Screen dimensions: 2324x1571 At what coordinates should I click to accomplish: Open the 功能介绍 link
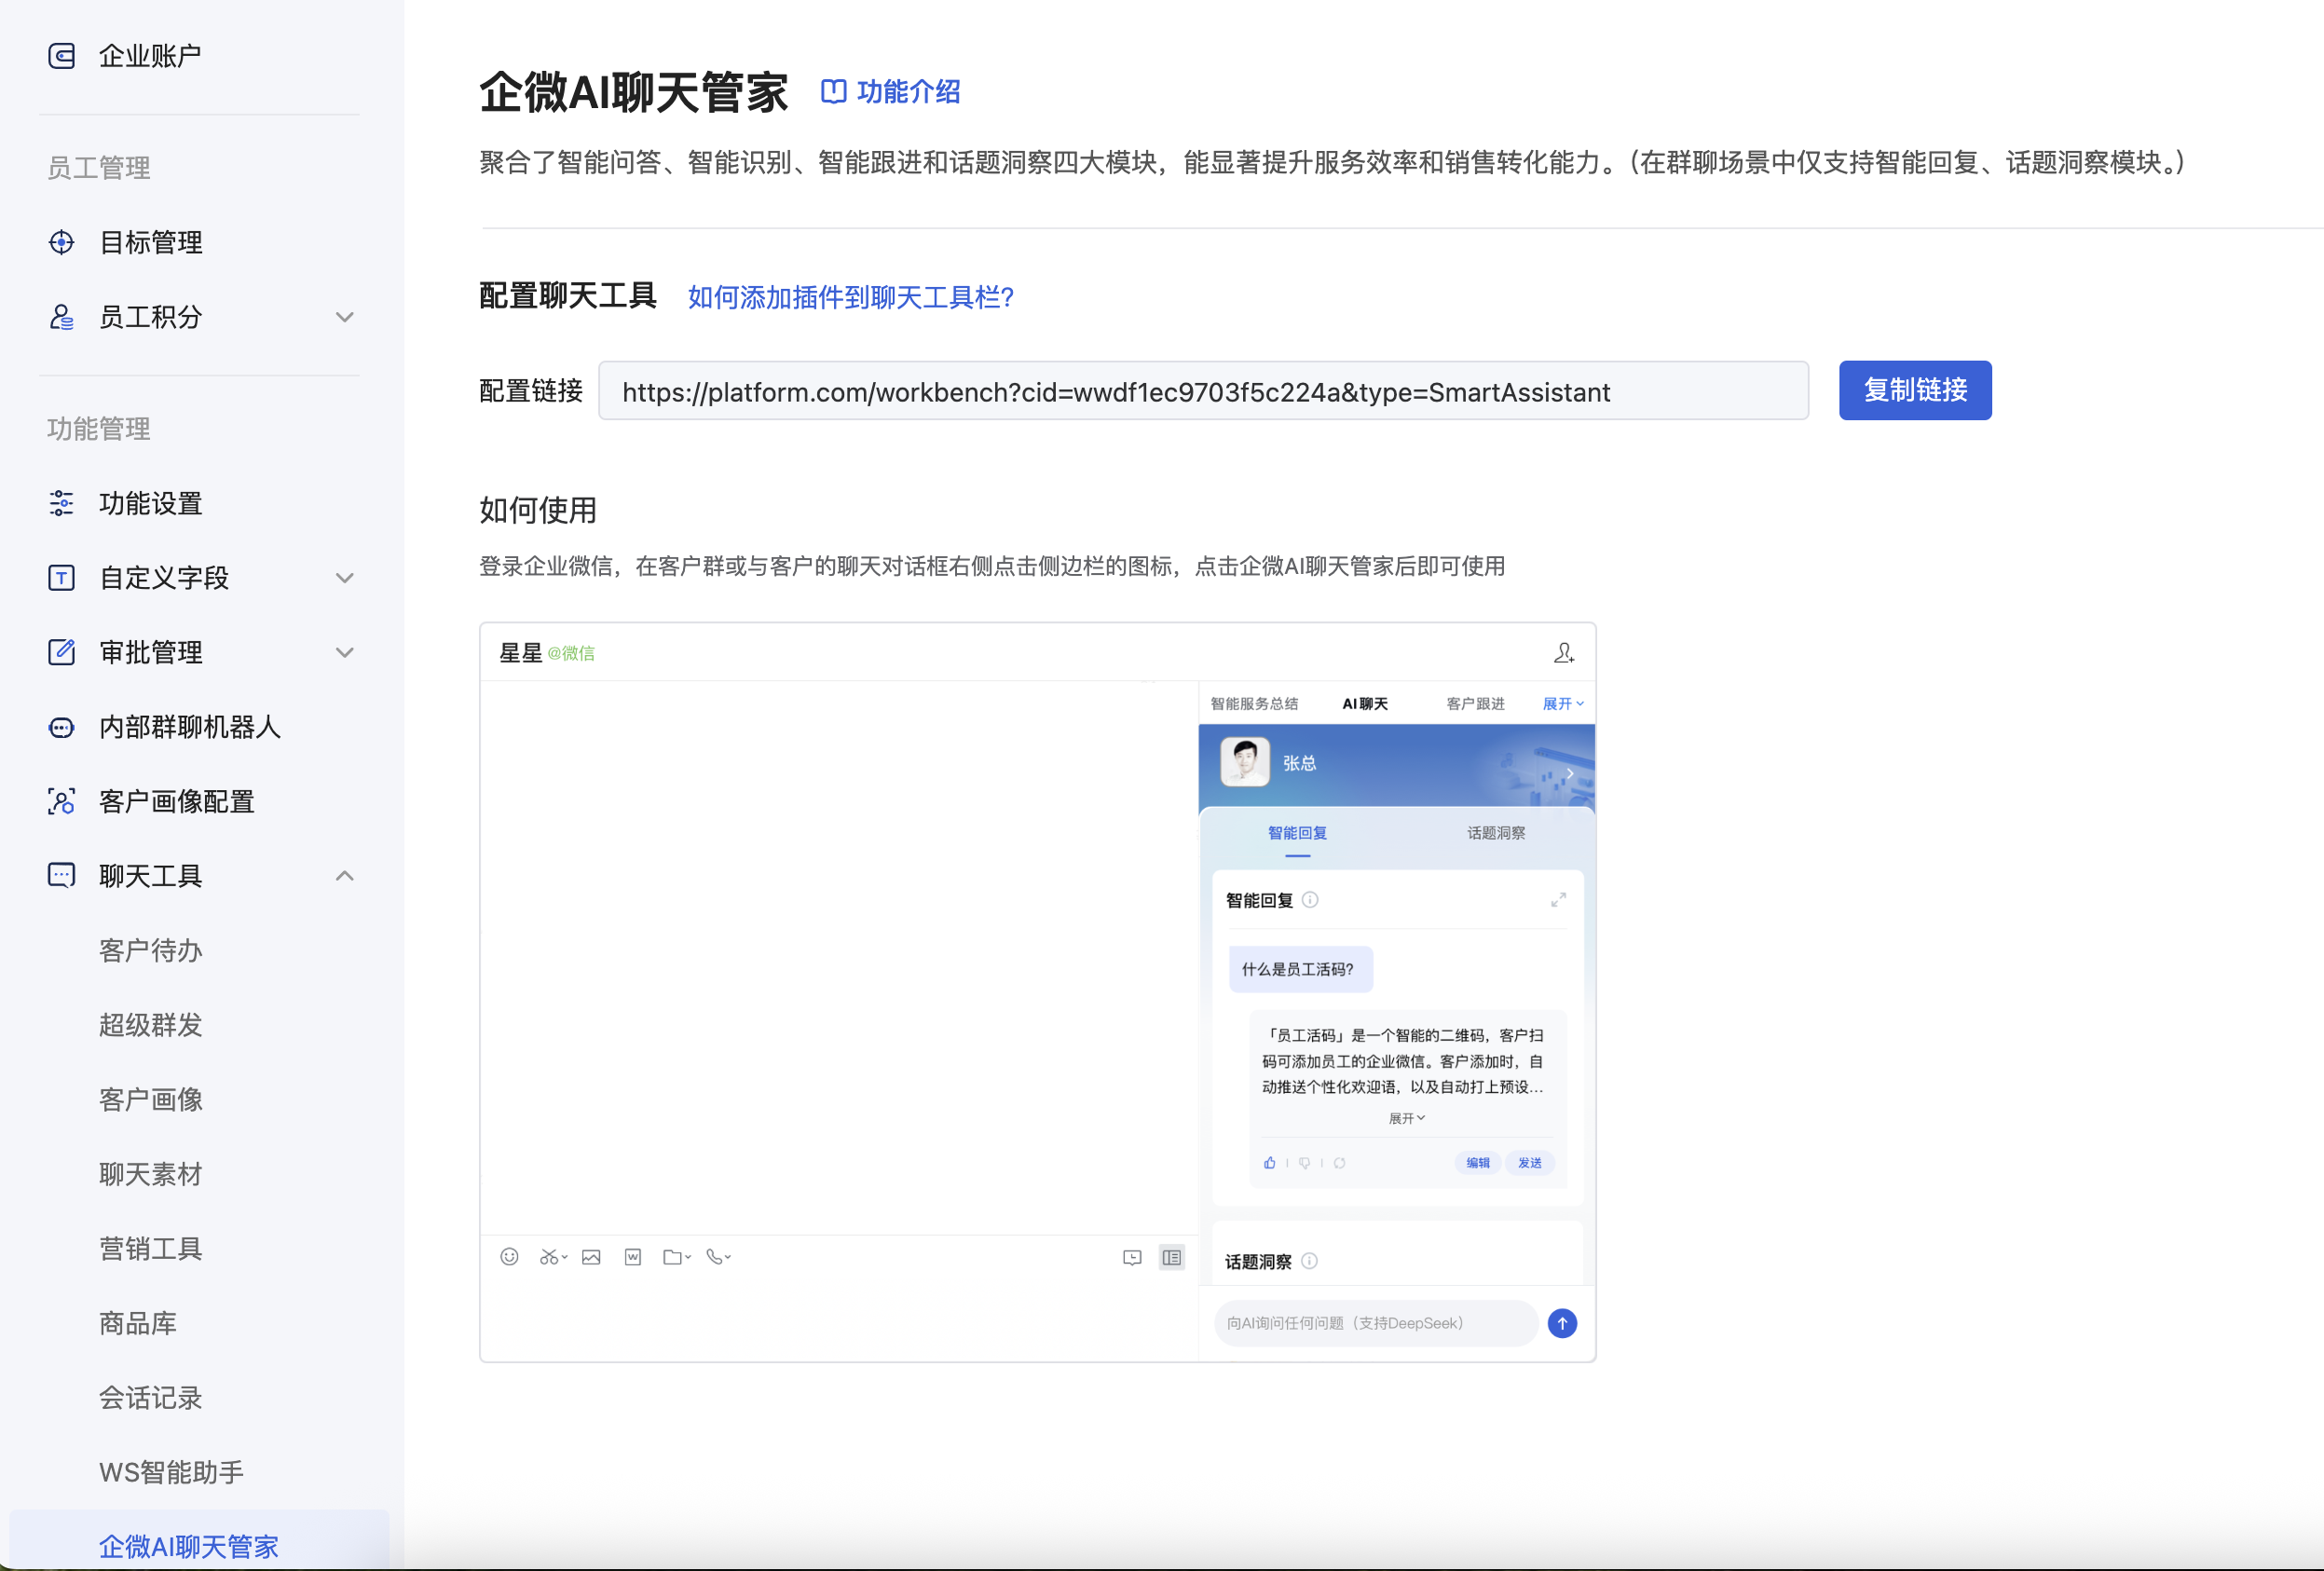pos(908,91)
